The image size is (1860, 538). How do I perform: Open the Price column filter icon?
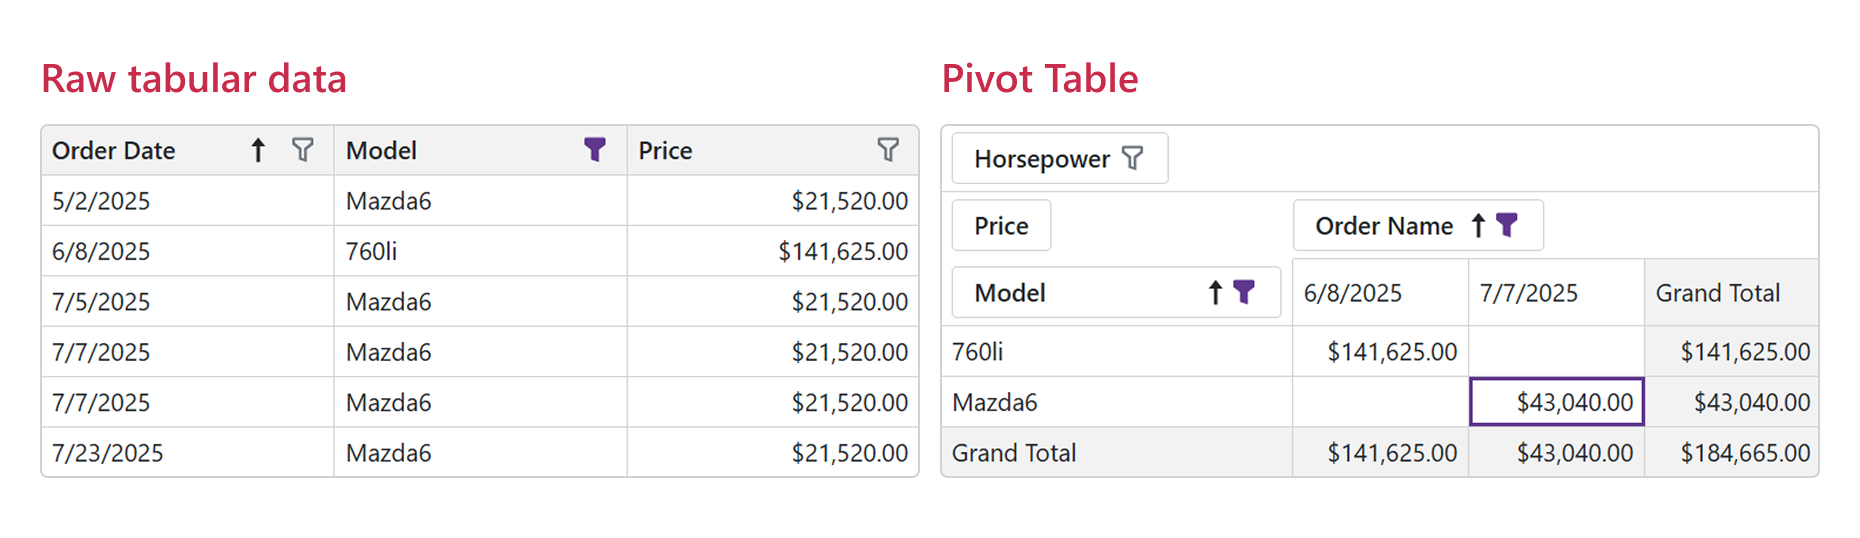pyautogui.click(x=888, y=150)
